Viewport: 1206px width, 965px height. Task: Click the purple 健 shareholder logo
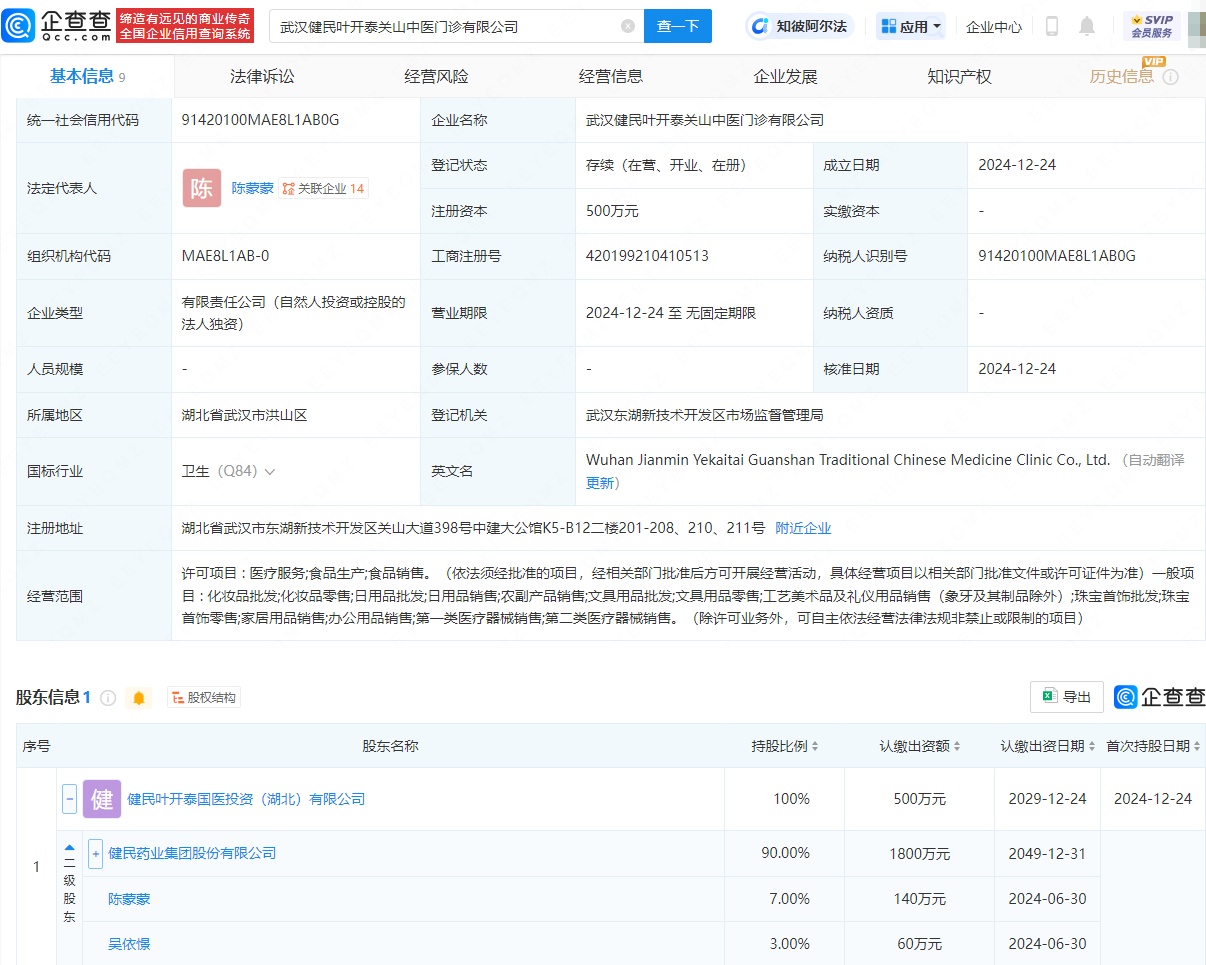tap(102, 799)
